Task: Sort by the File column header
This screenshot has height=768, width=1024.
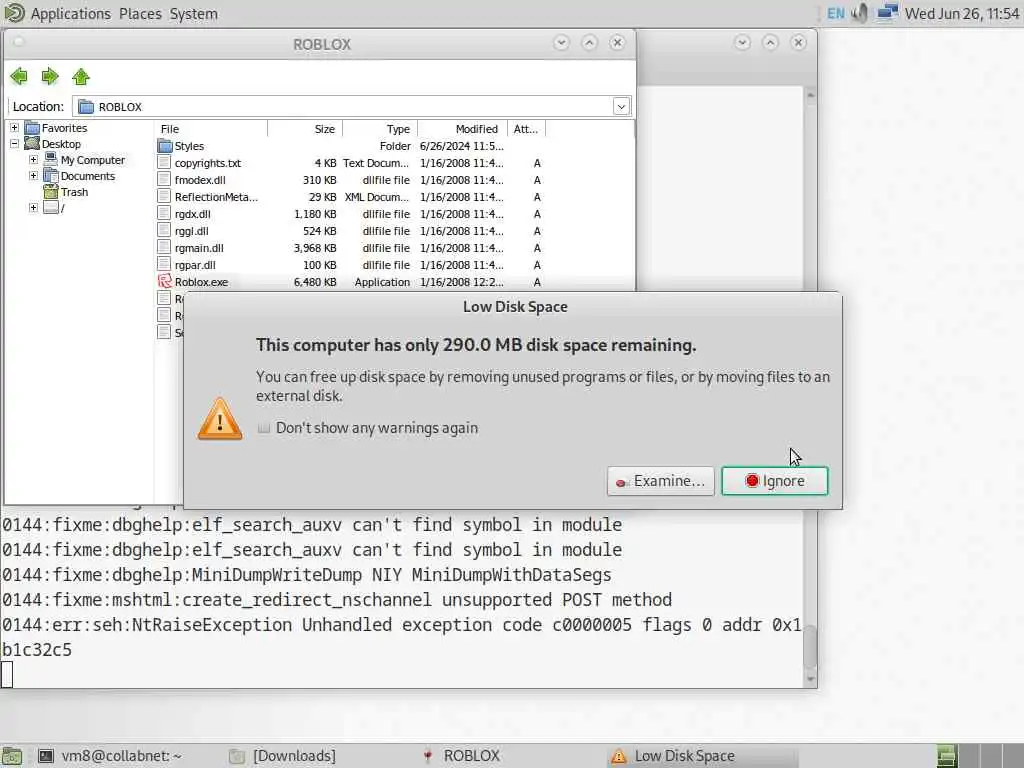Action: [x=211, y=129]
